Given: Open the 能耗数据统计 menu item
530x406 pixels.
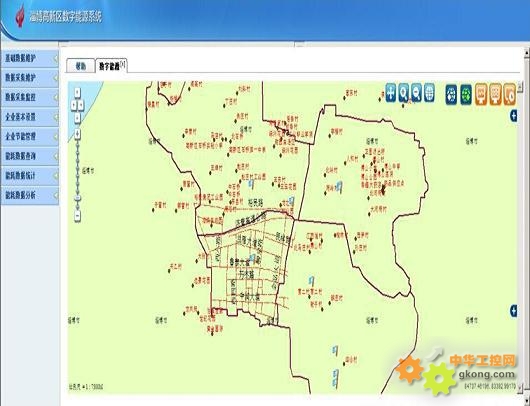Looking at the screenshot, I should [30, 176].
